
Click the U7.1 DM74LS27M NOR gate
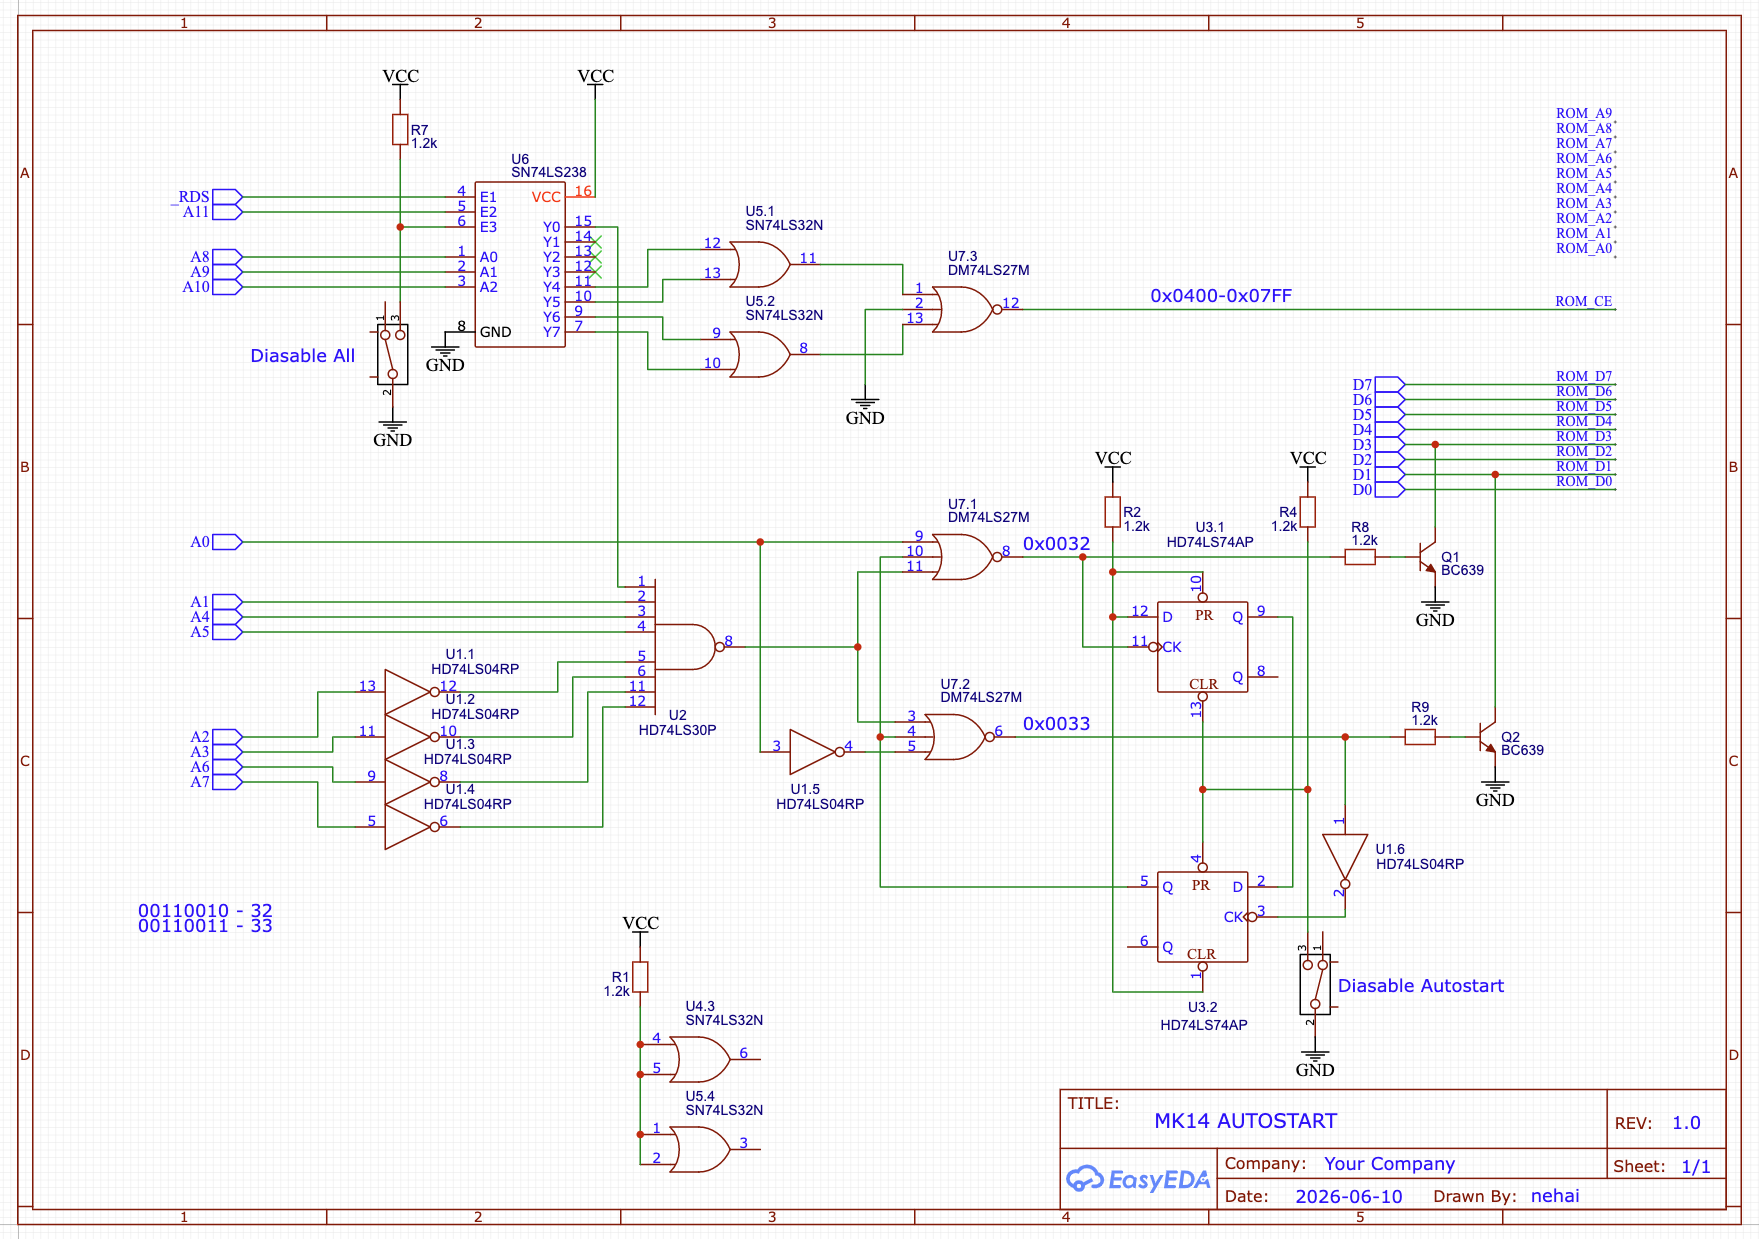coord(965,557)
